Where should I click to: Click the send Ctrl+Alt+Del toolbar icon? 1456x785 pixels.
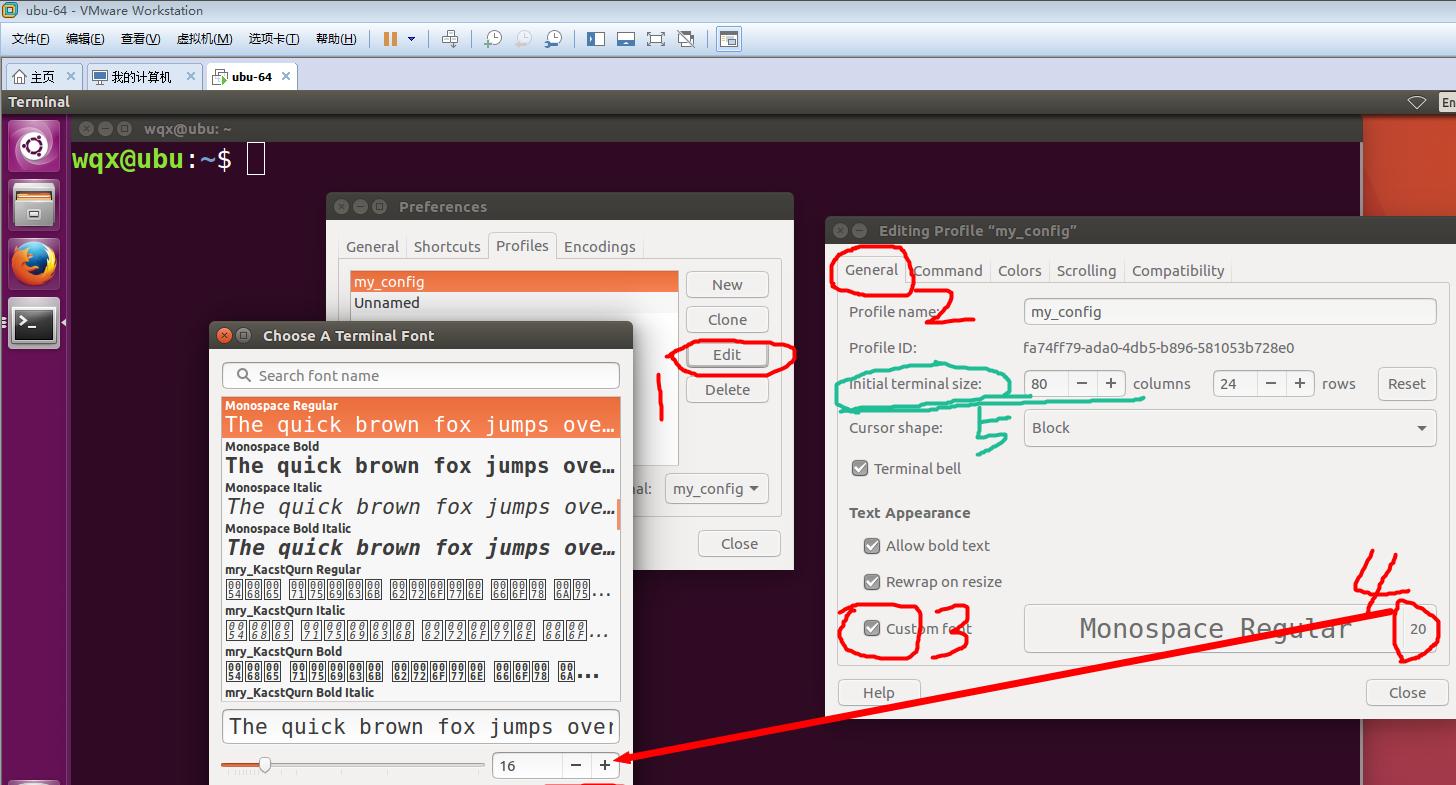click(450, 39)
